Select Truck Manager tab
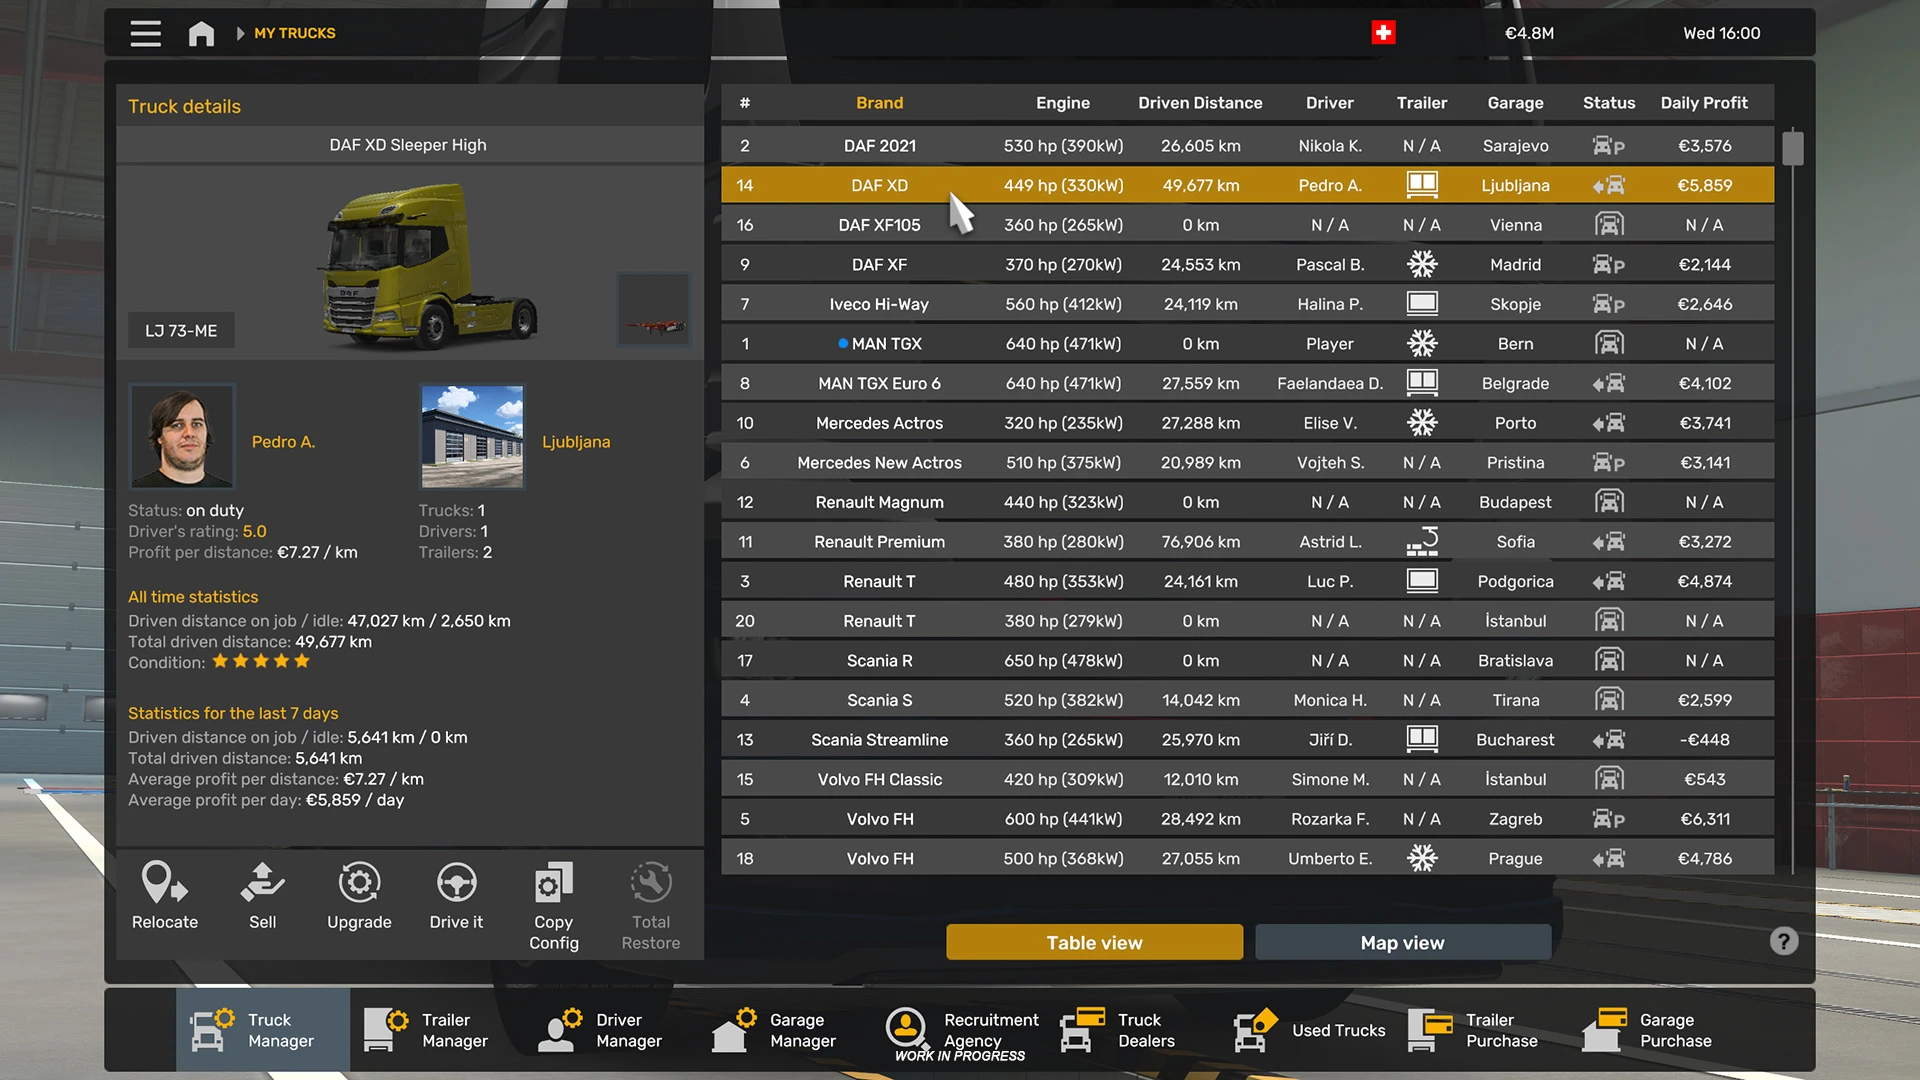 point(260,1029)
